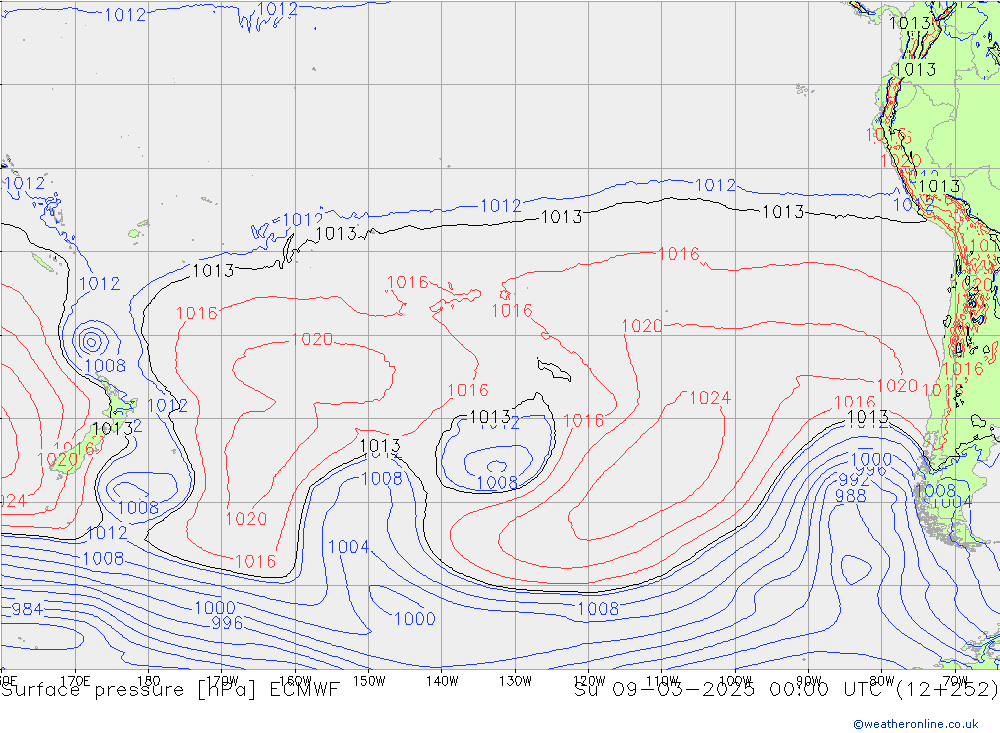The width and height of the screenshot is (1000, 733).
Task: Click the 100W longitude label
Action: (735, 681)
